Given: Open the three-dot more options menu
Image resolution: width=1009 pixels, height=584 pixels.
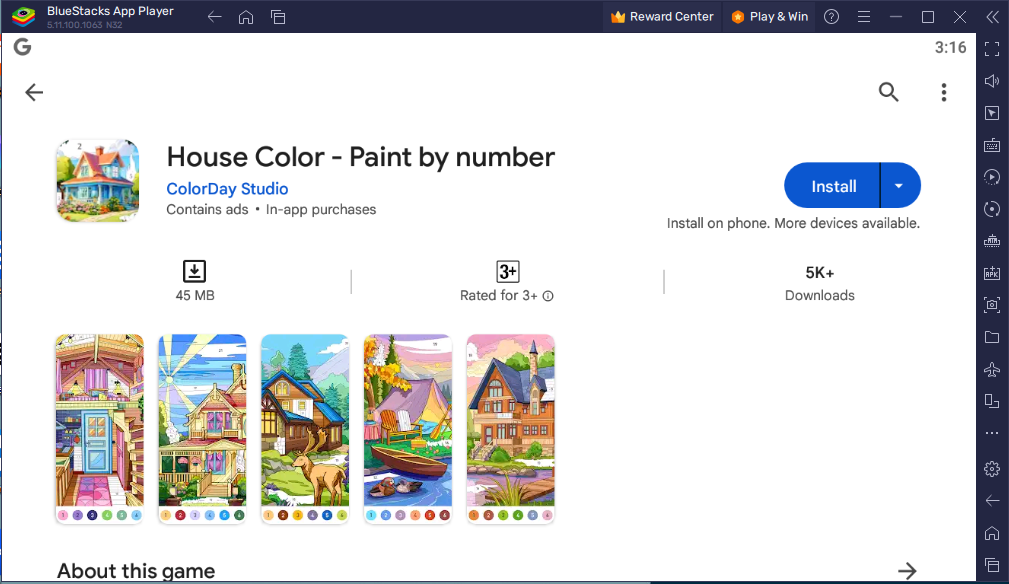Looking at the screenshot, I should [x=944, y=92].
